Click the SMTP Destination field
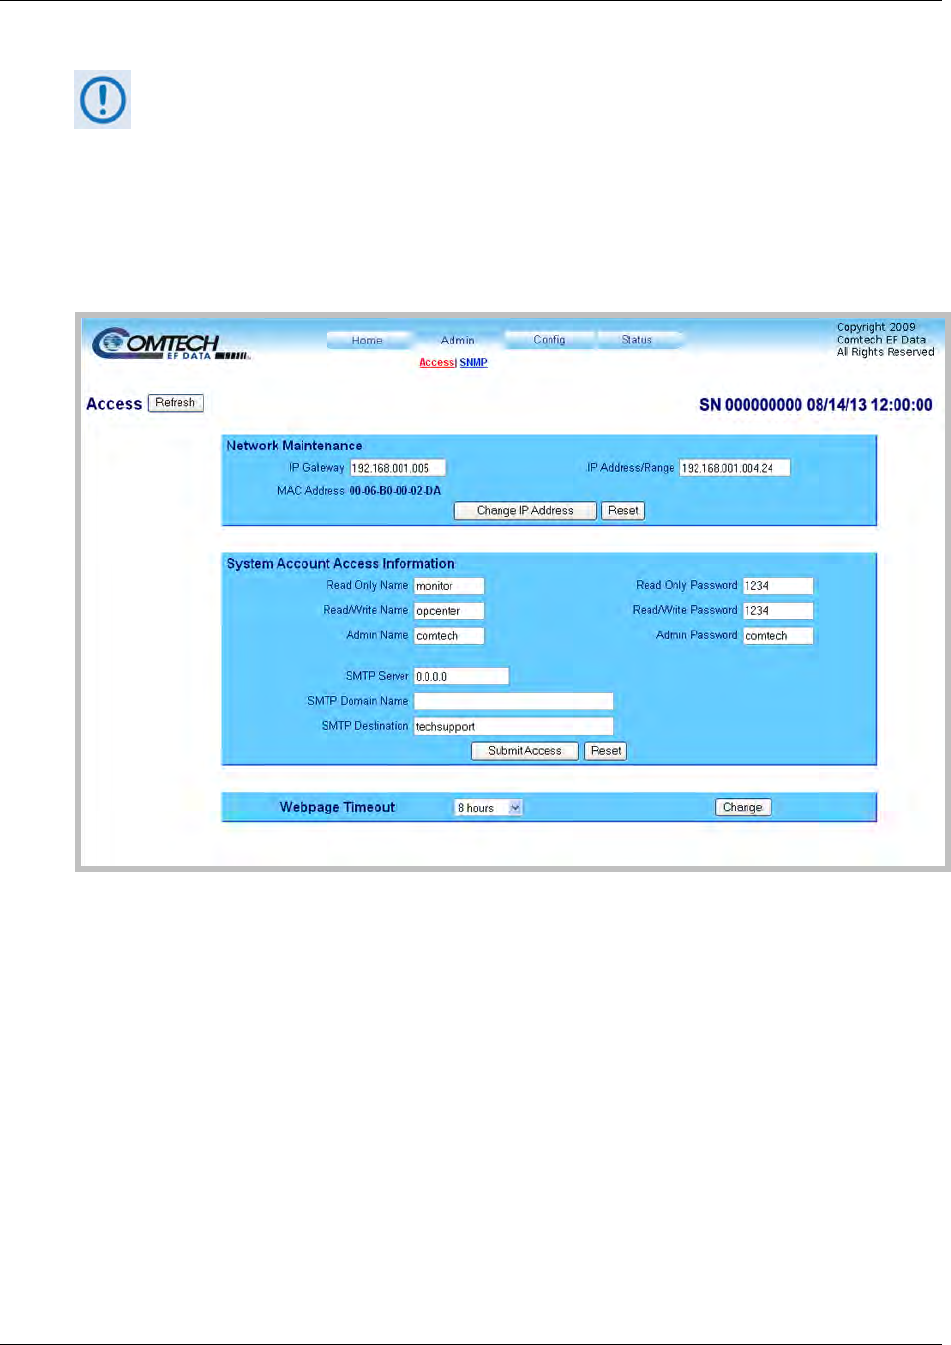 click(514, 727)
